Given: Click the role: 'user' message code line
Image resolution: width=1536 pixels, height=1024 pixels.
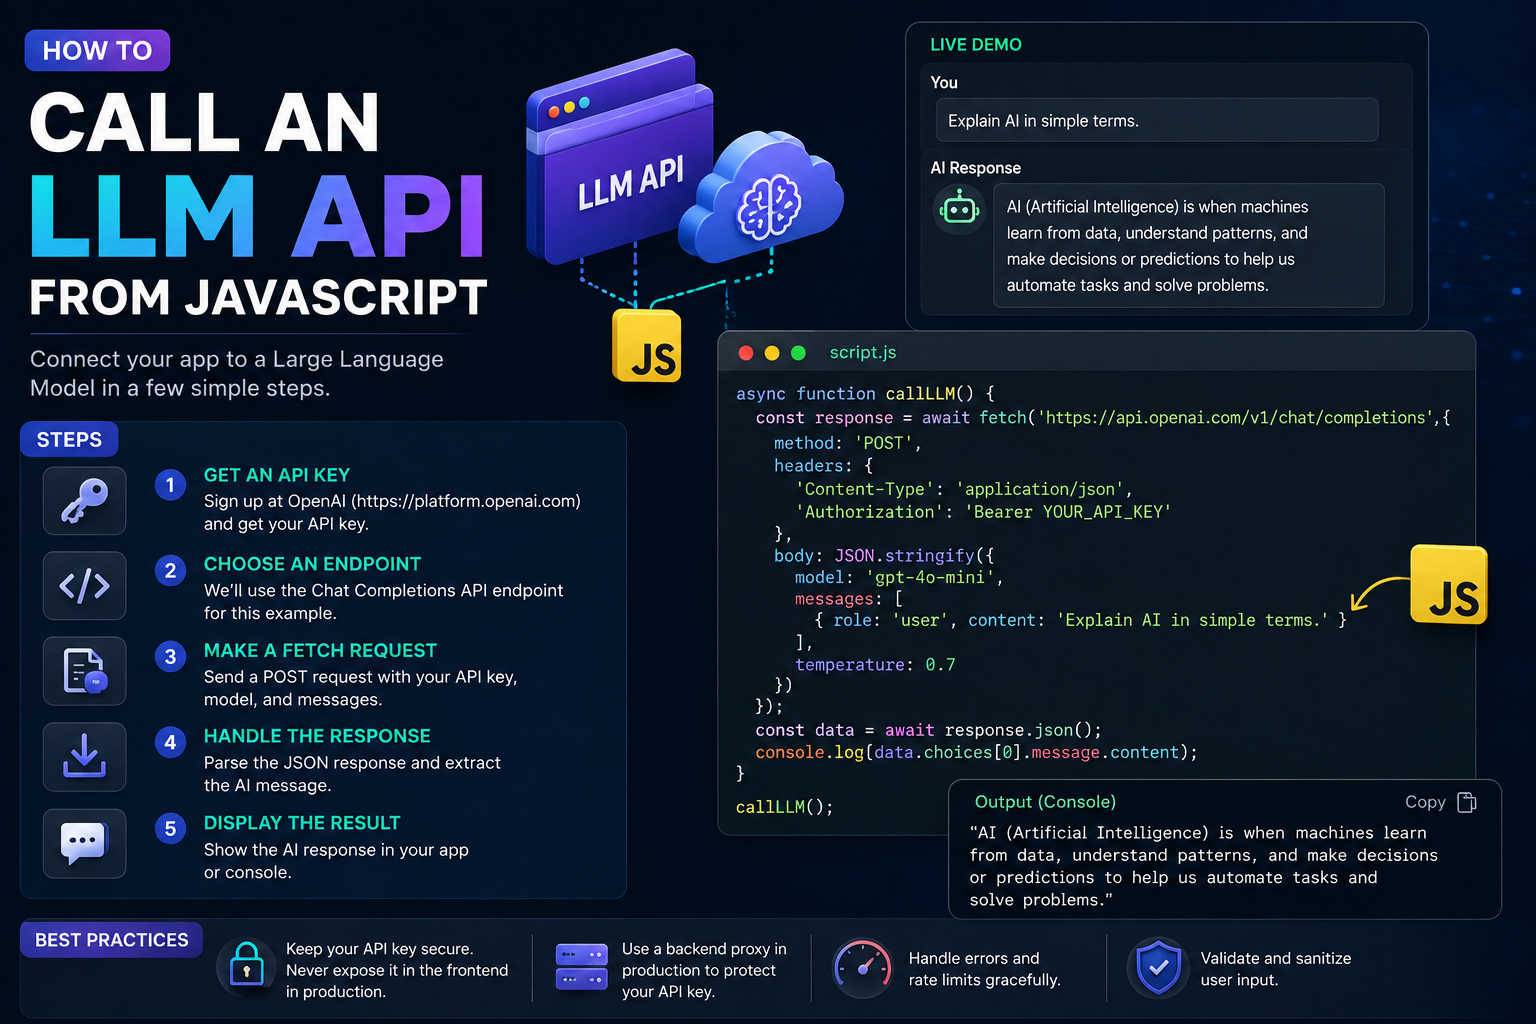Looking at the screenshot, I should [x=1081, y=620].
